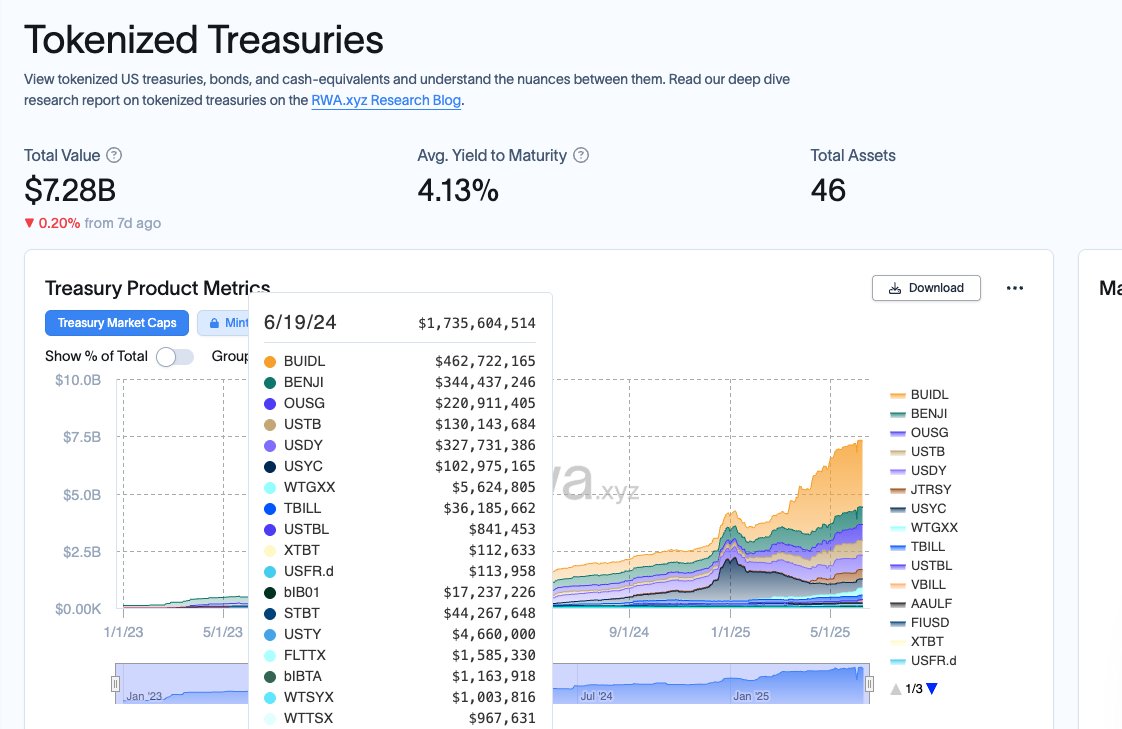Toggle USTB series in chart legend
The width and height of the screenshot is (1122, 729).
(x=917, y=451)
